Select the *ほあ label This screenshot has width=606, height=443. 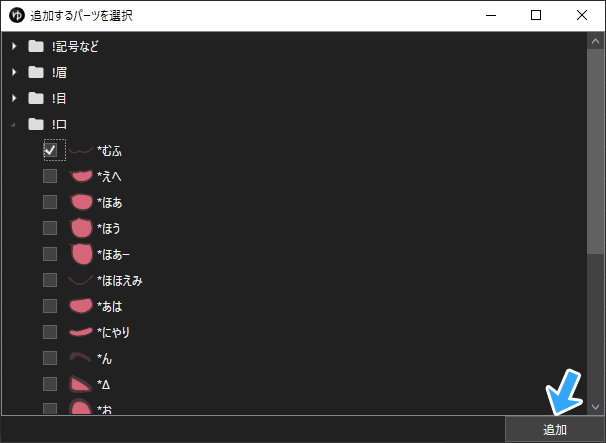click(x=109, y=203)
